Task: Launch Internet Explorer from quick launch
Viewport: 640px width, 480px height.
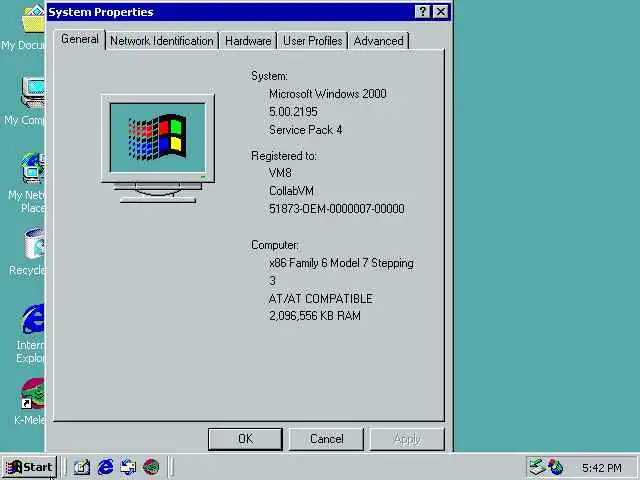Action: 105,467
